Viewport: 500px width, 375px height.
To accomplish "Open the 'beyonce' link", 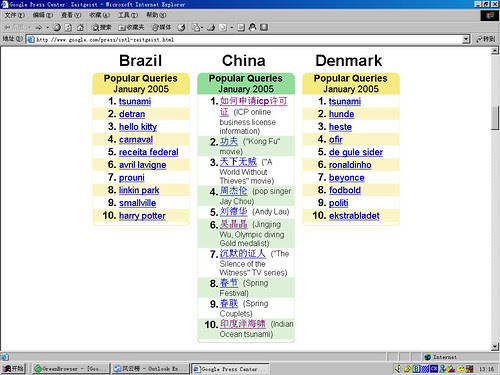I will point(347,178).
